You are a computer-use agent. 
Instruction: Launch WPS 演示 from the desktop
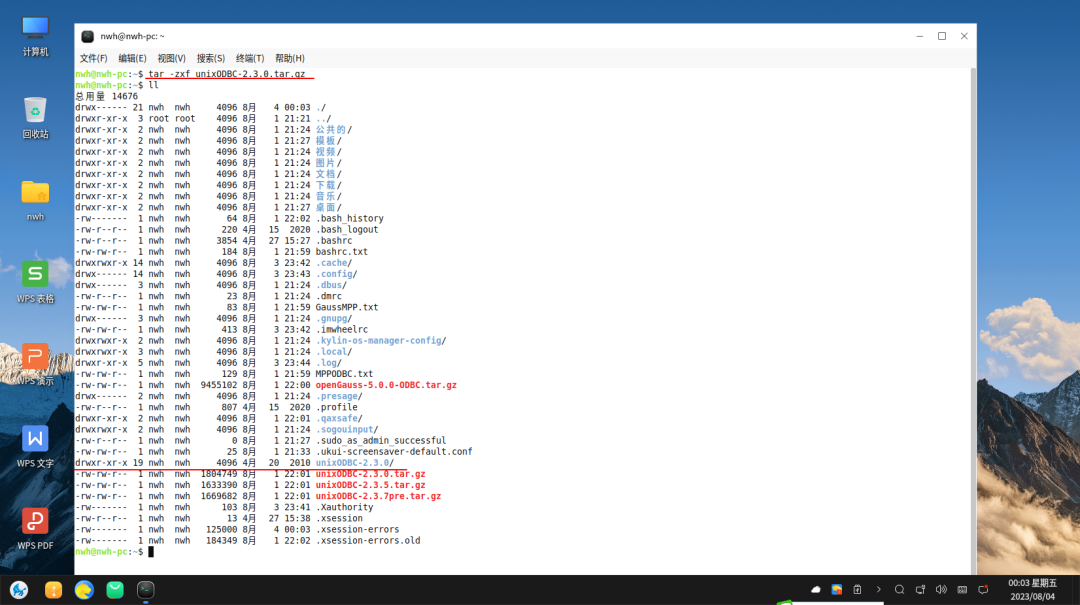pyautogui.click(x=35, y=365)
